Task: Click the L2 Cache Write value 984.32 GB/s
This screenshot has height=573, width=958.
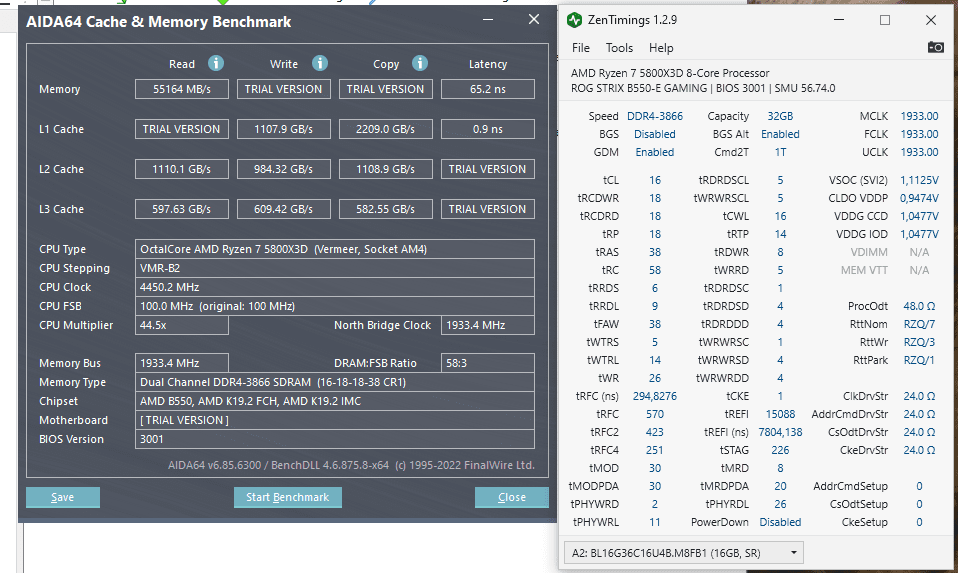Action: tap(283, 169)
